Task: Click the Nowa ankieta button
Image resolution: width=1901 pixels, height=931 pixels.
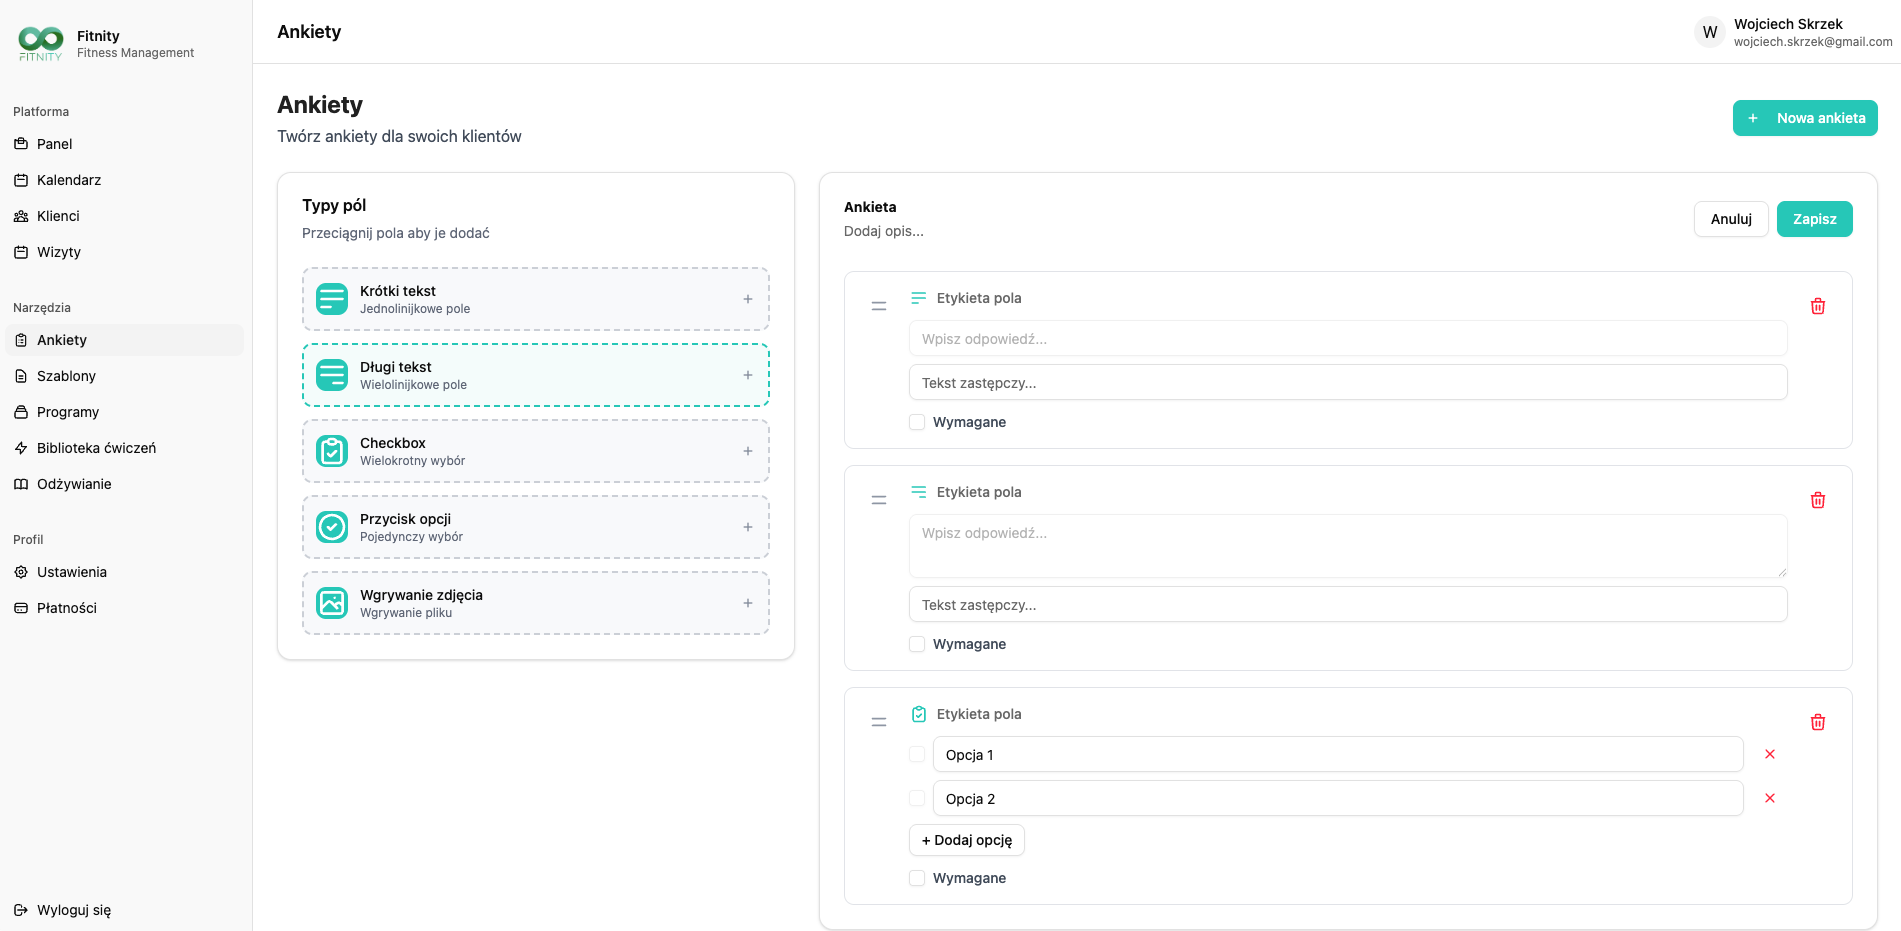Action: coord(1804,118)
